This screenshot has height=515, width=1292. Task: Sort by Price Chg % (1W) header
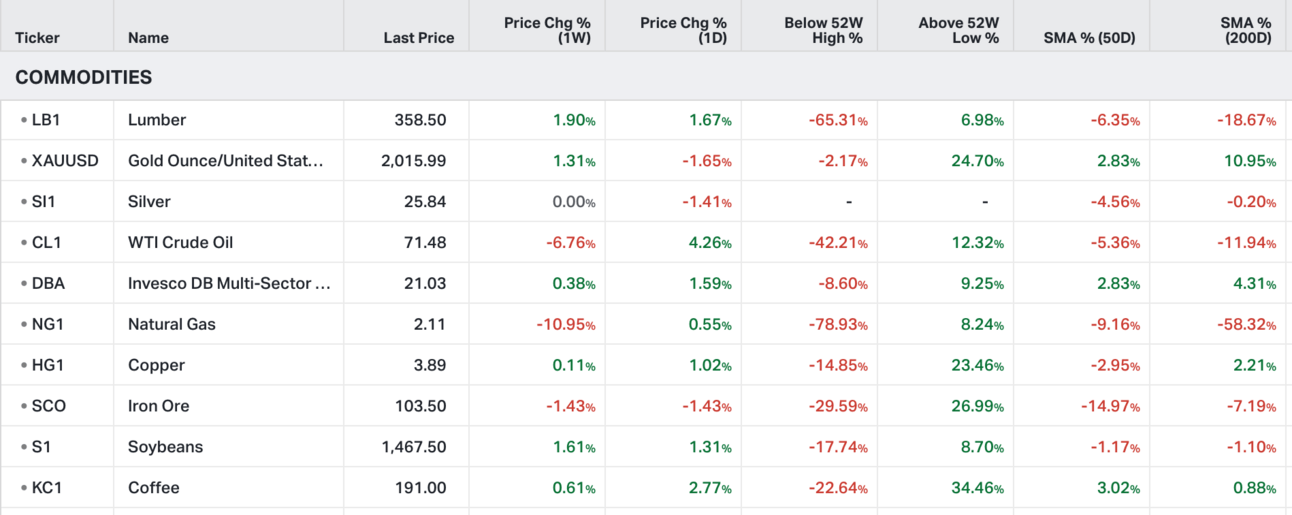pos(550,30)
